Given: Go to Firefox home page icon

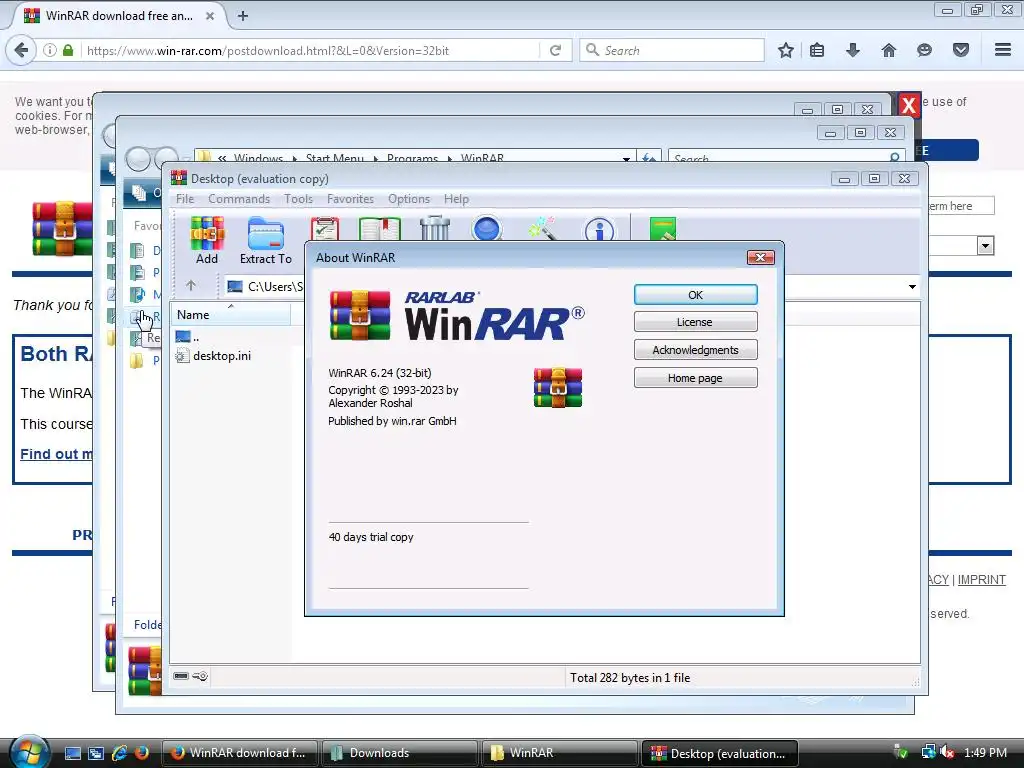Looking at the screenshot, I should click(889, 50).
